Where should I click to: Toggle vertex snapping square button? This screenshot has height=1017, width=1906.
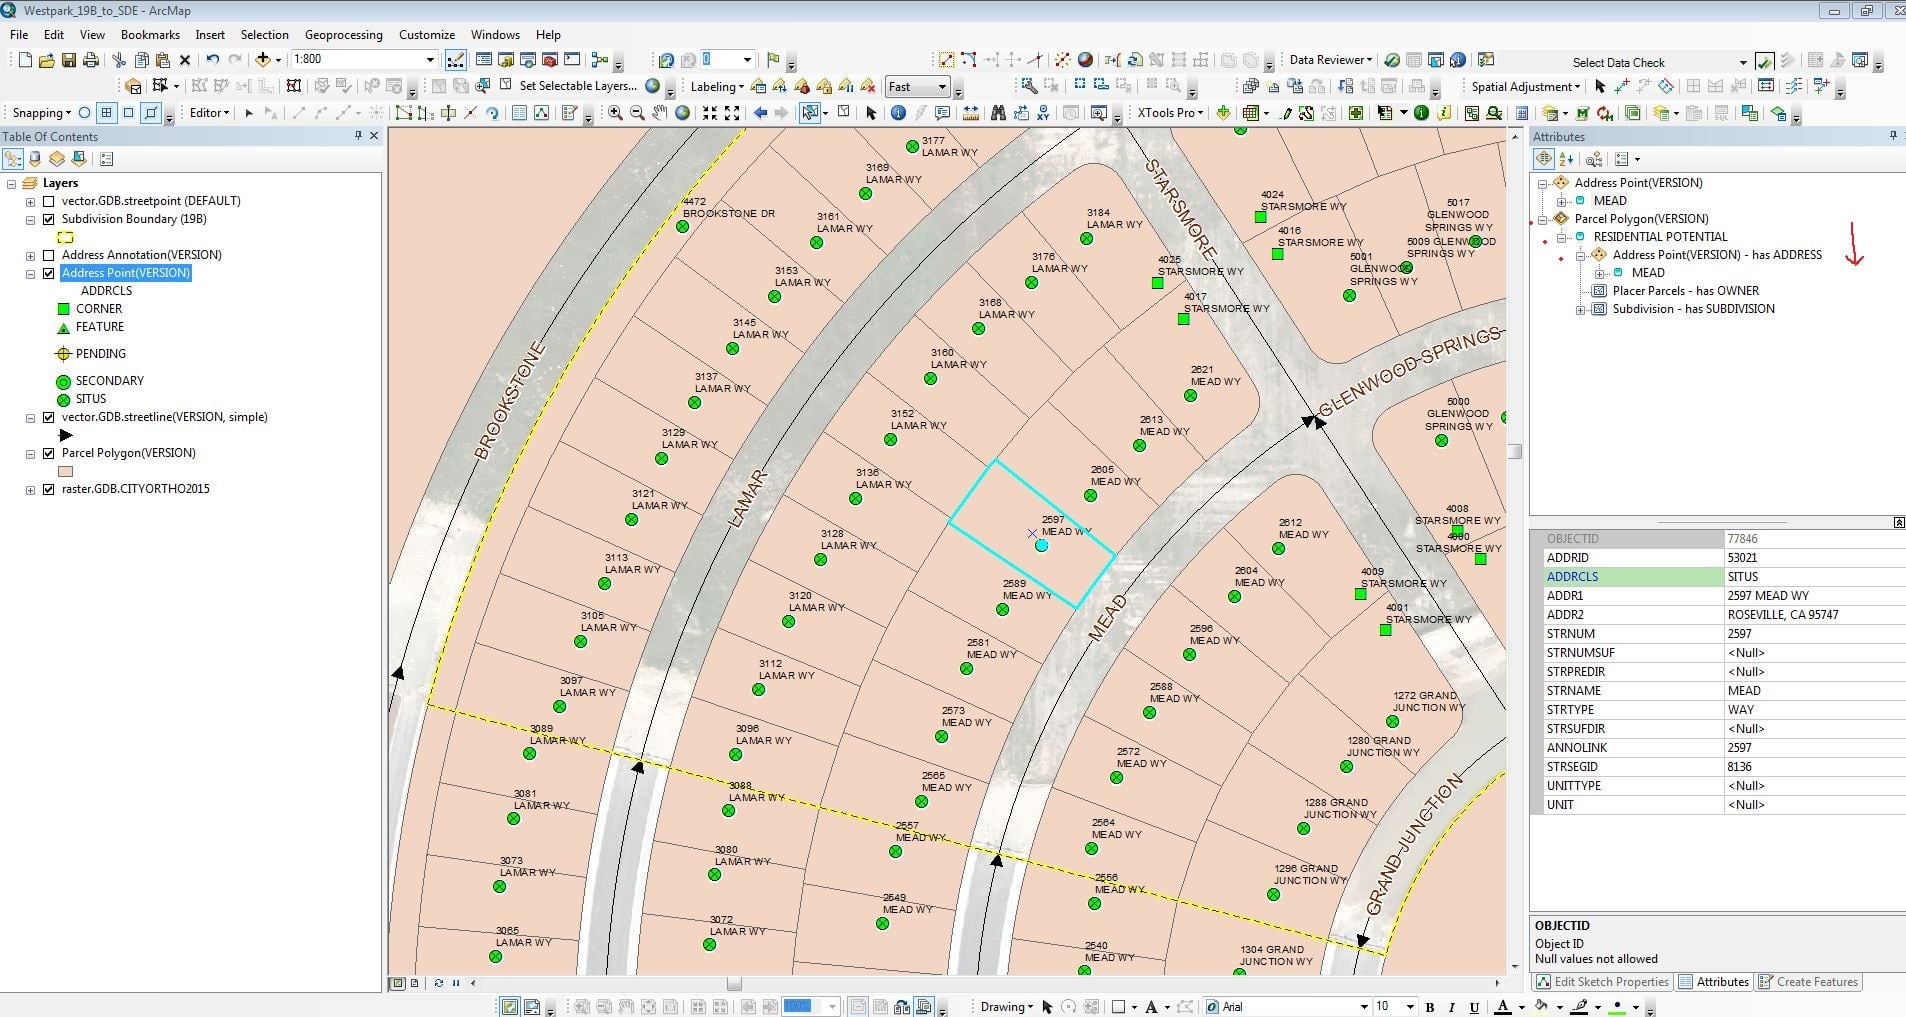tap(128, 113)
